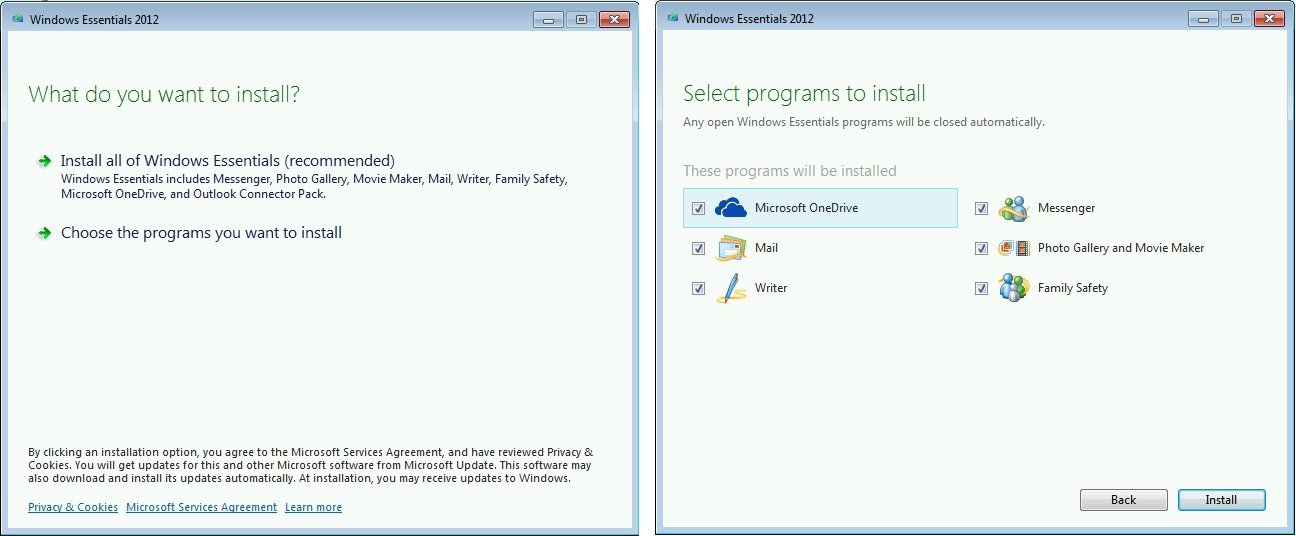Image resolution: width=1296 pixels, height=536 pixels.
Task: Uncheck Photo Gallery and Movie Maker checkbox
Action: (x=981, y=249)
